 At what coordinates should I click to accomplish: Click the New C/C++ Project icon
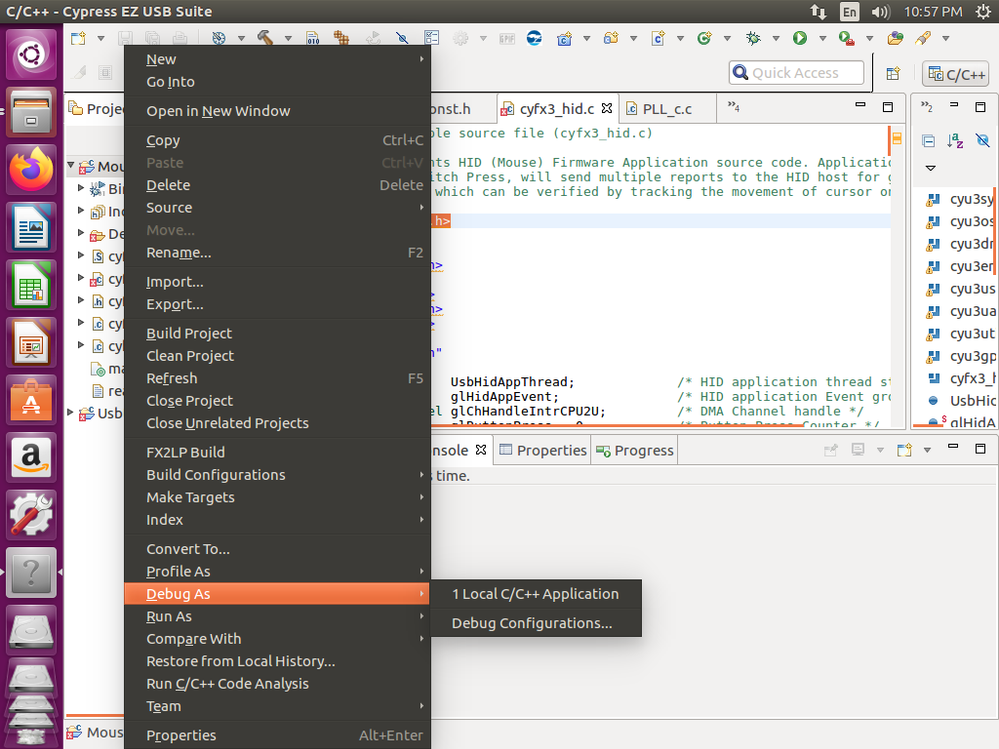tap(564, 38)
